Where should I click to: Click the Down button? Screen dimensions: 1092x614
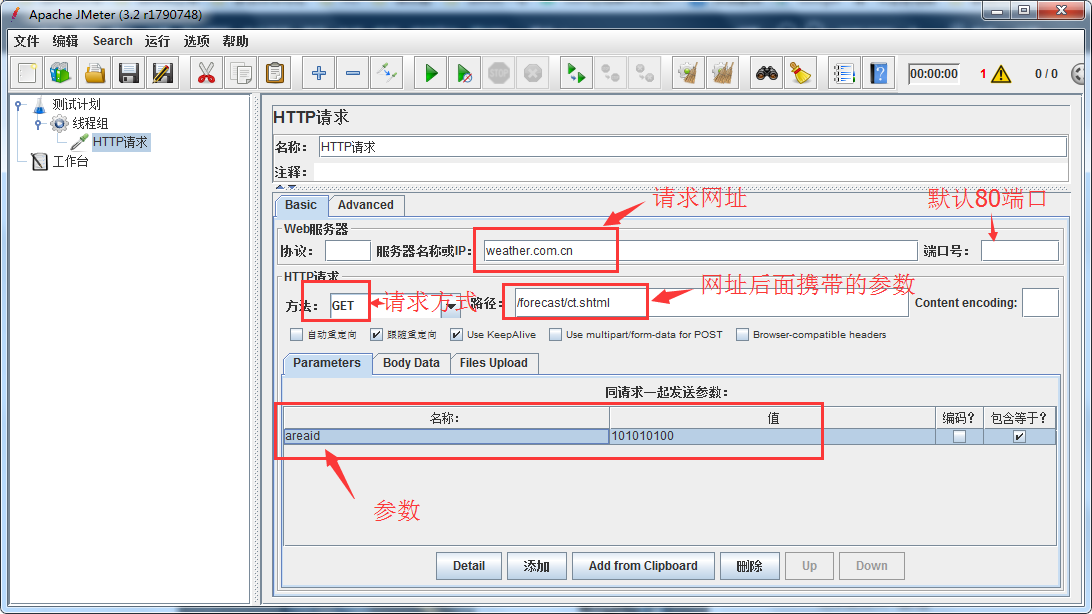coord(872,566)
